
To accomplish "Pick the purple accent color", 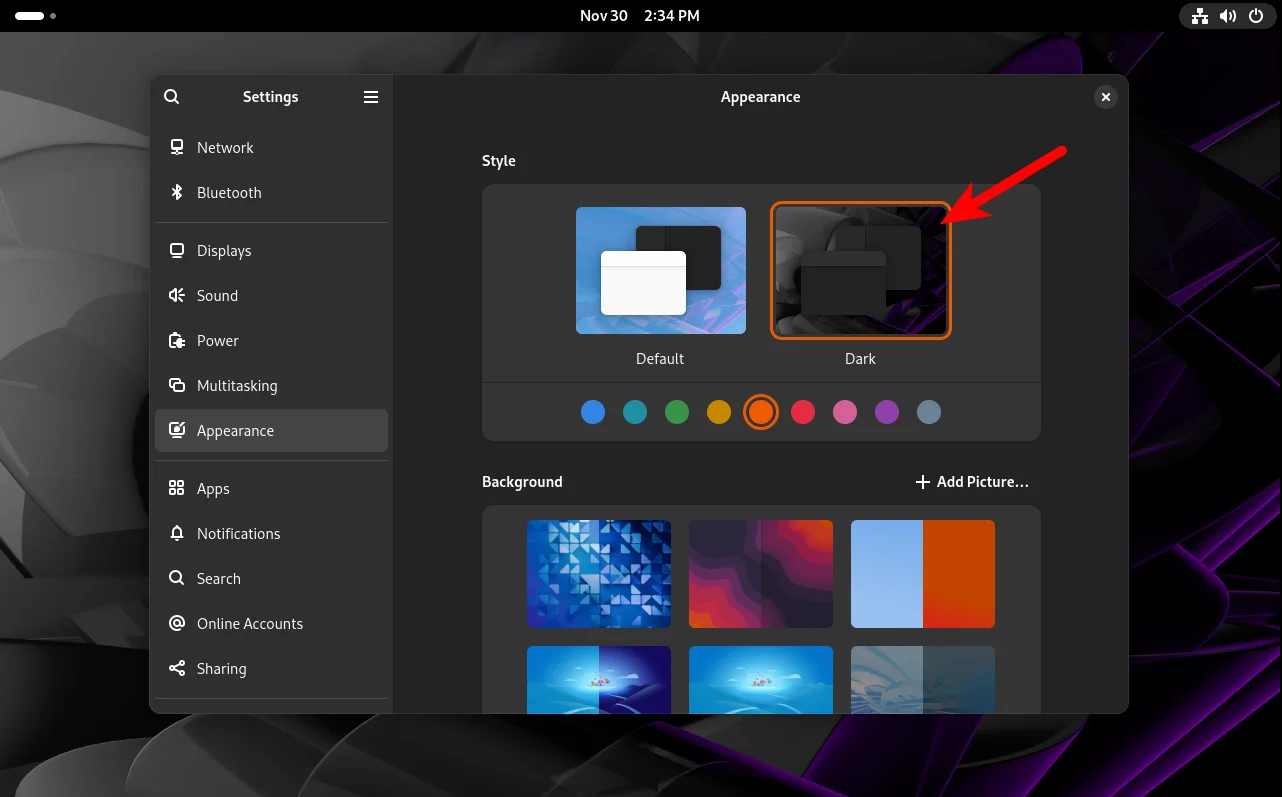I will (x=887, y=412).
